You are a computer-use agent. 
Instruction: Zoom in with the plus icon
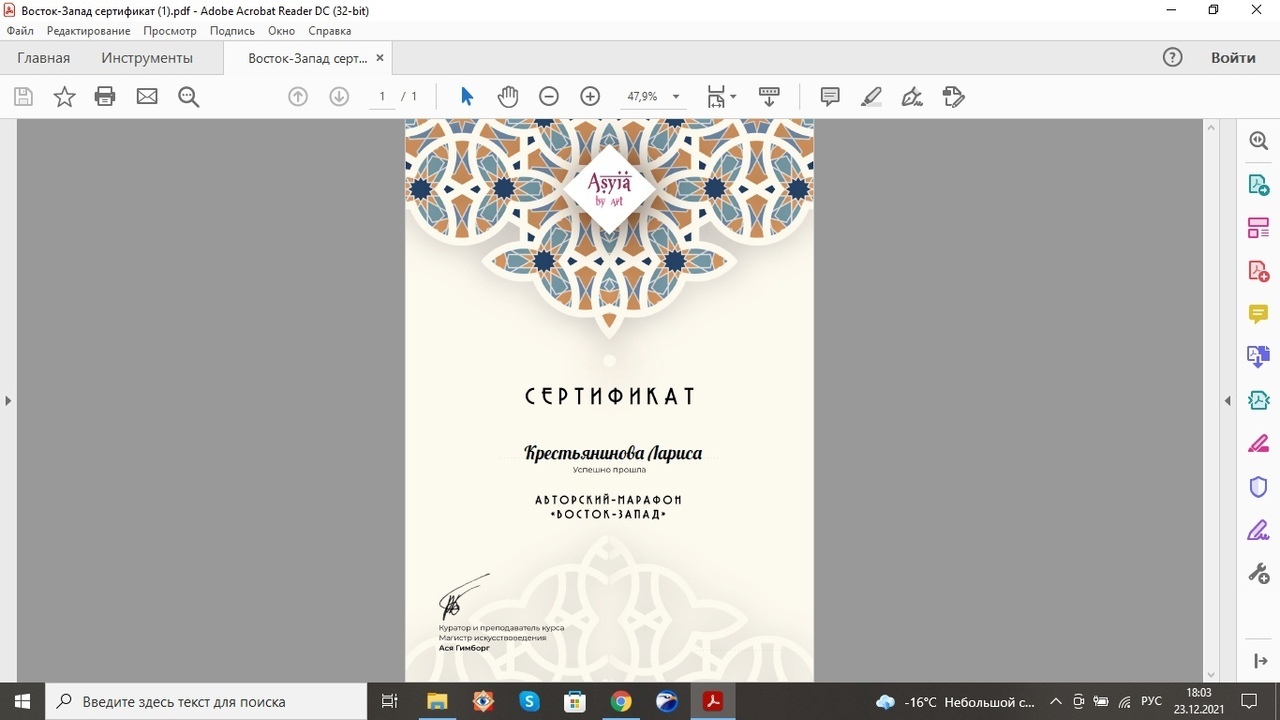click(x=590, y=97)
